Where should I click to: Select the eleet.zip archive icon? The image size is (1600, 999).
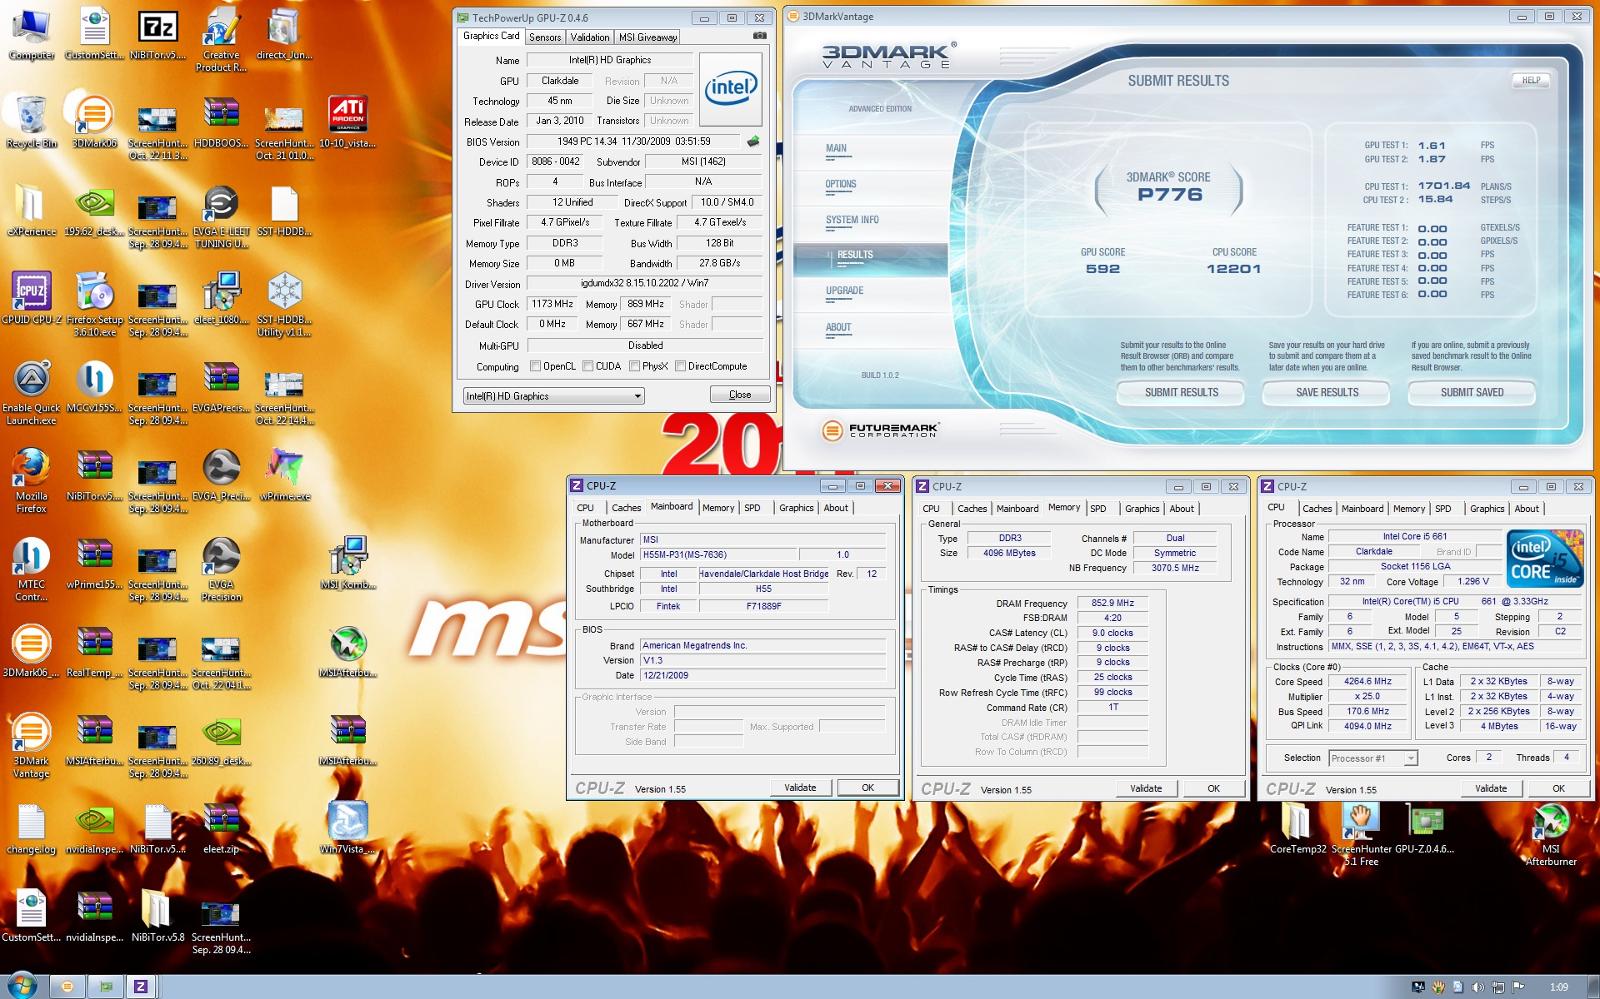(221, 826)
